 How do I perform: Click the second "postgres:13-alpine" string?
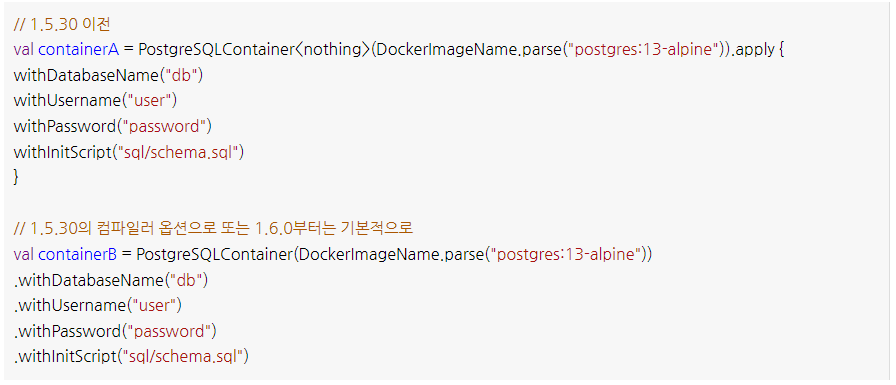(567, 254)
